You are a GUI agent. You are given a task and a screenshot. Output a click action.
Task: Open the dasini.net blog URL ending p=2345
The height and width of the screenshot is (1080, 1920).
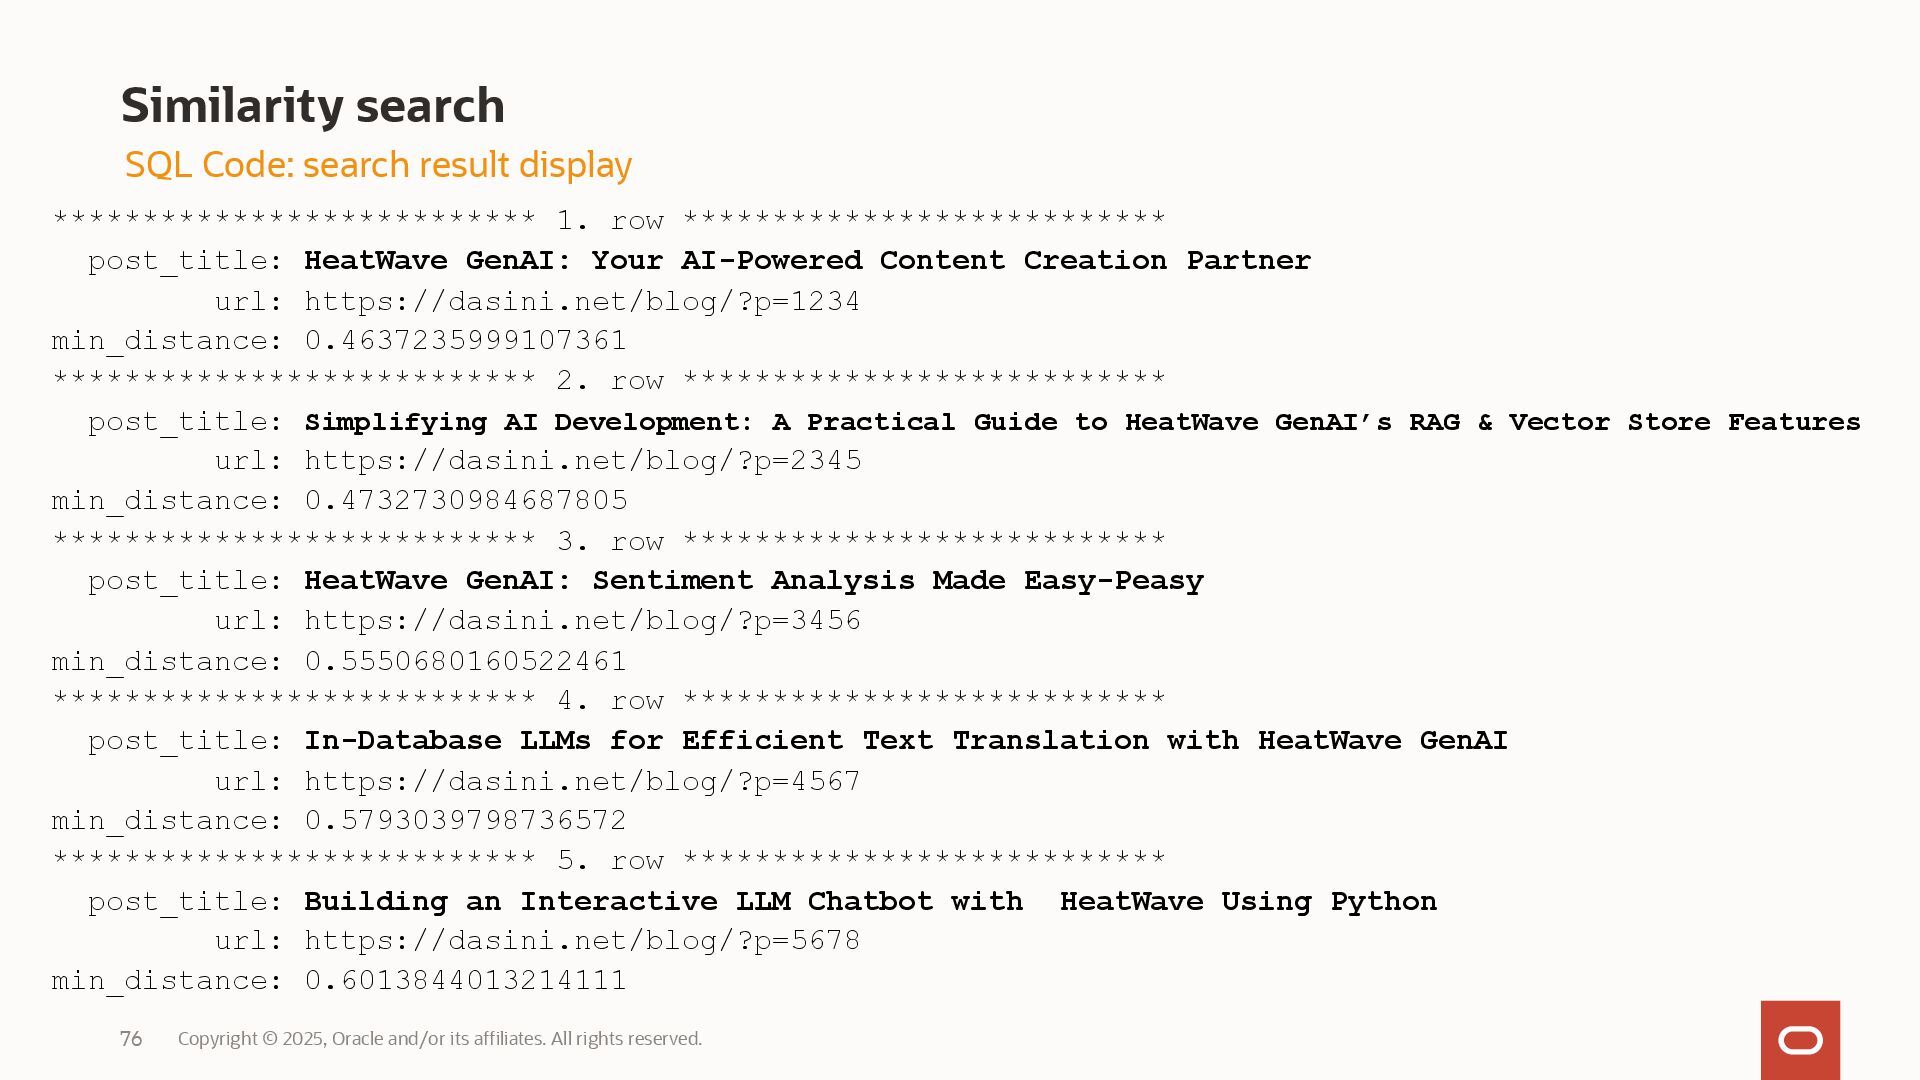582,461
